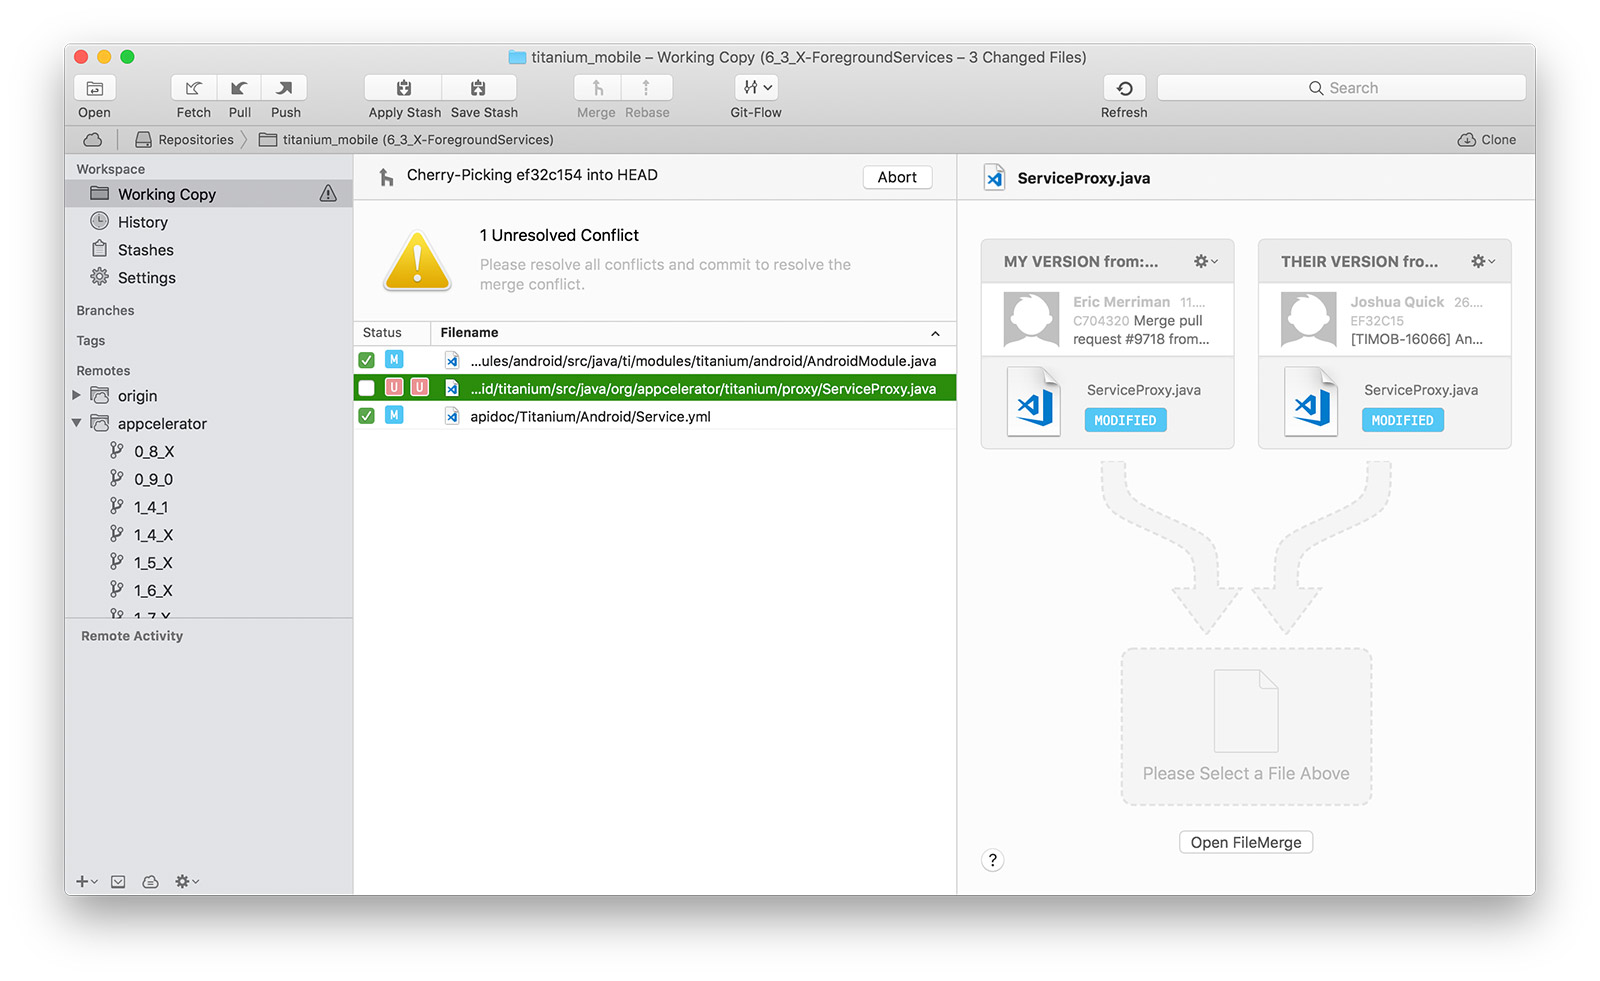Abort the cherry-pick operation

pyautogui.click(x=897, y=177)
